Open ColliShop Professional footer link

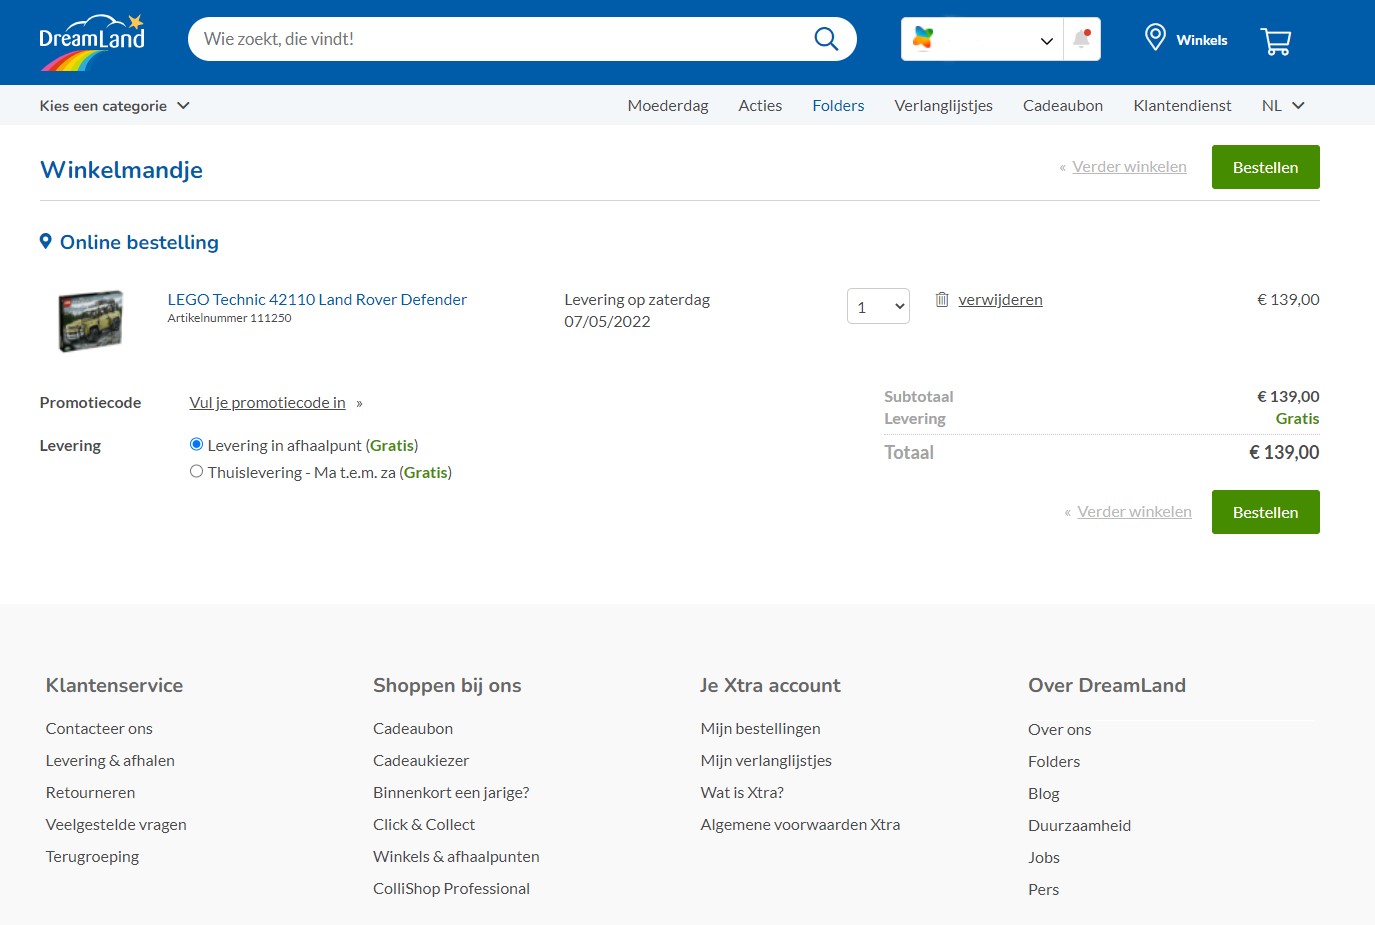[451, 889]
